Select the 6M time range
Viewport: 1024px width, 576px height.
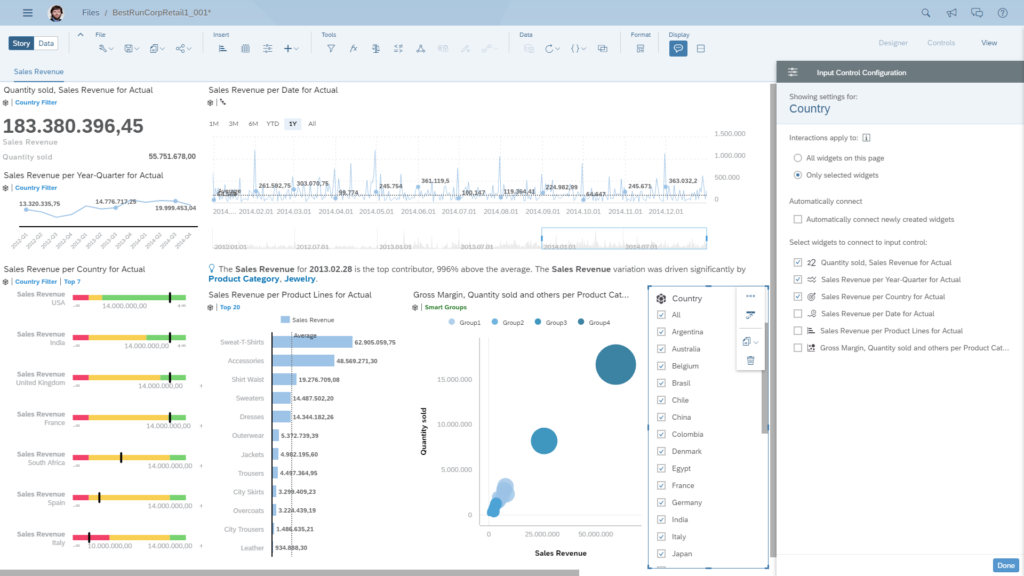(253, 123)
